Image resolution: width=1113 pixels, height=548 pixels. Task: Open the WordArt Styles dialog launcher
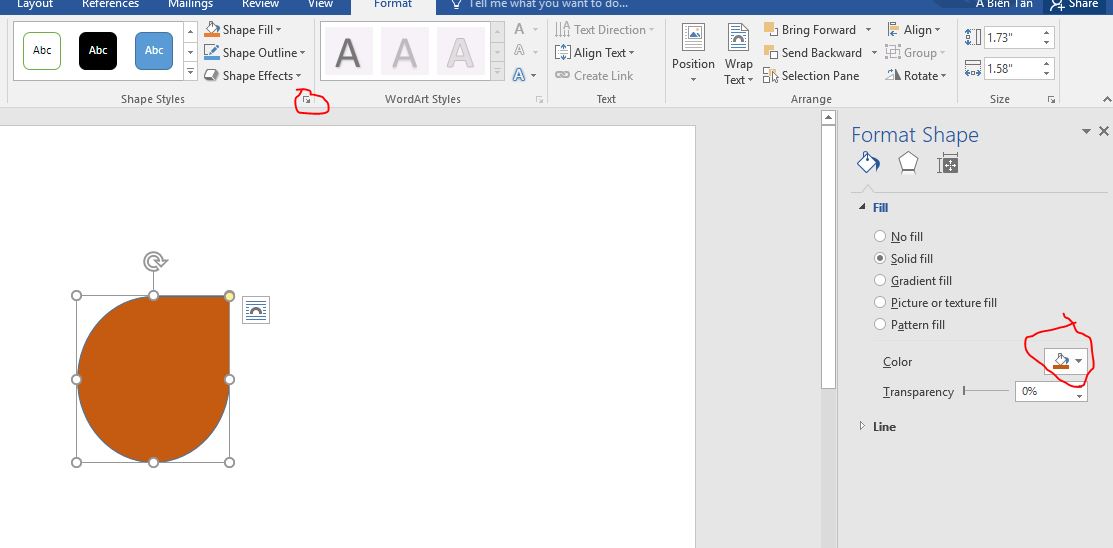coord(540,100)
